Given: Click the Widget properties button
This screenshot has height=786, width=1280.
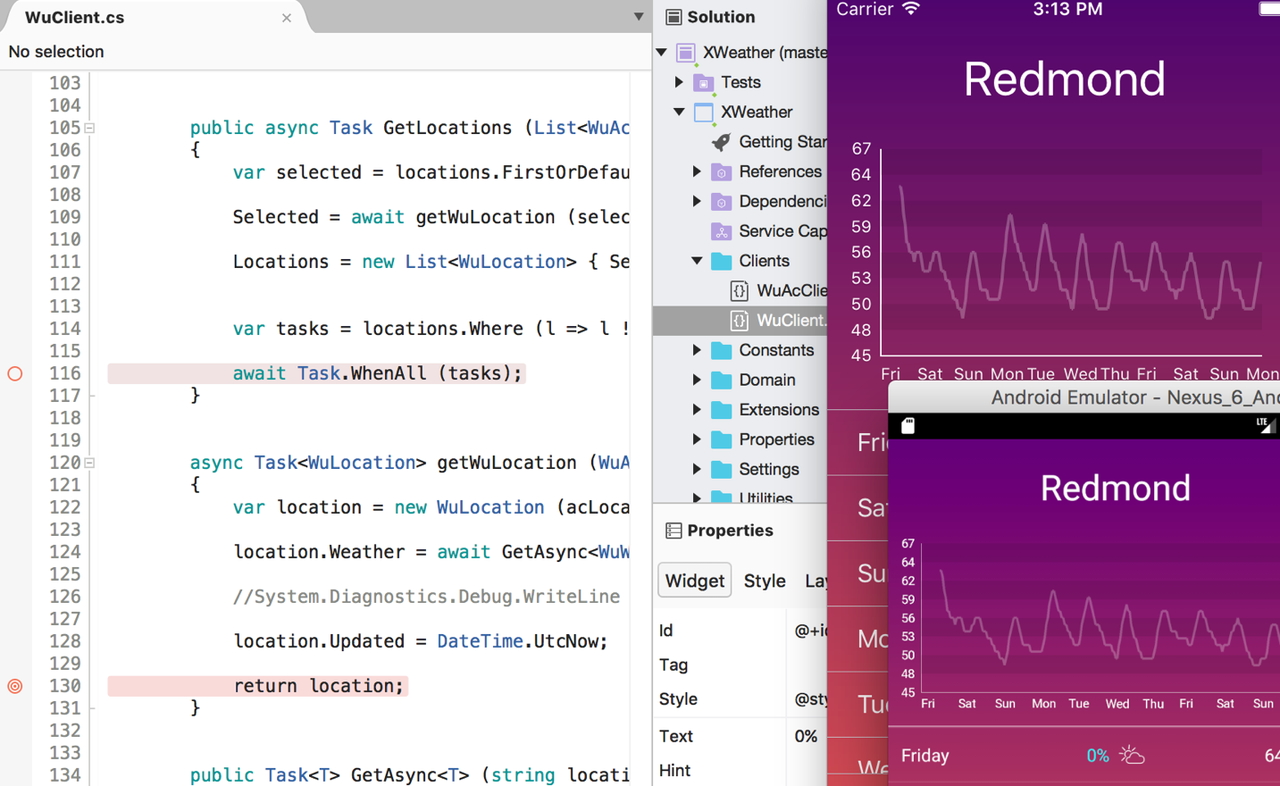Looking at the screenshot, I should coord(694,580).
